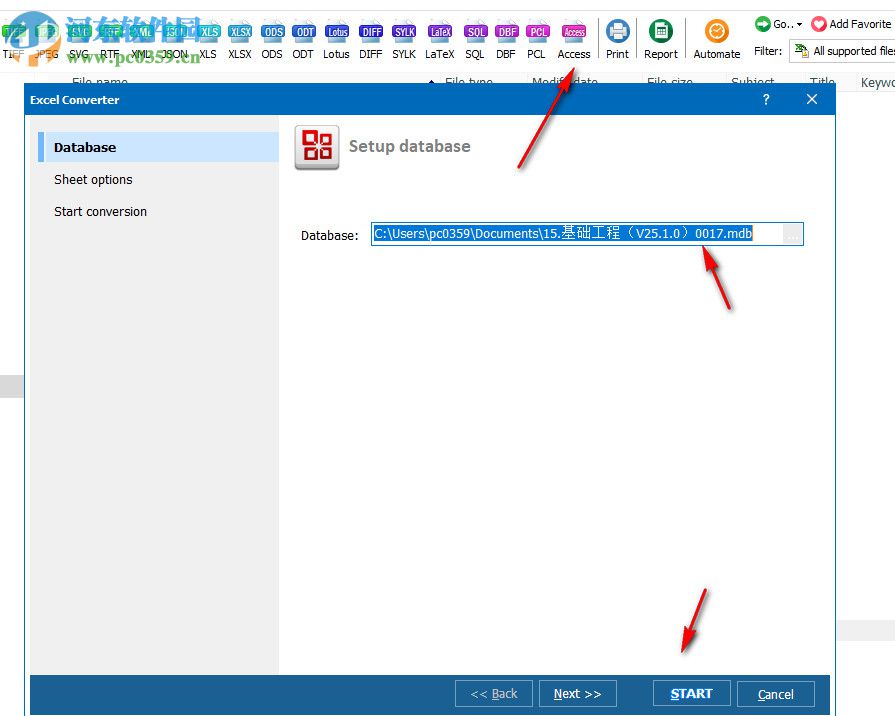Open the Start conversion section
Image resolution: width=895 pixels, height=716 pixels.
[102, 211]
